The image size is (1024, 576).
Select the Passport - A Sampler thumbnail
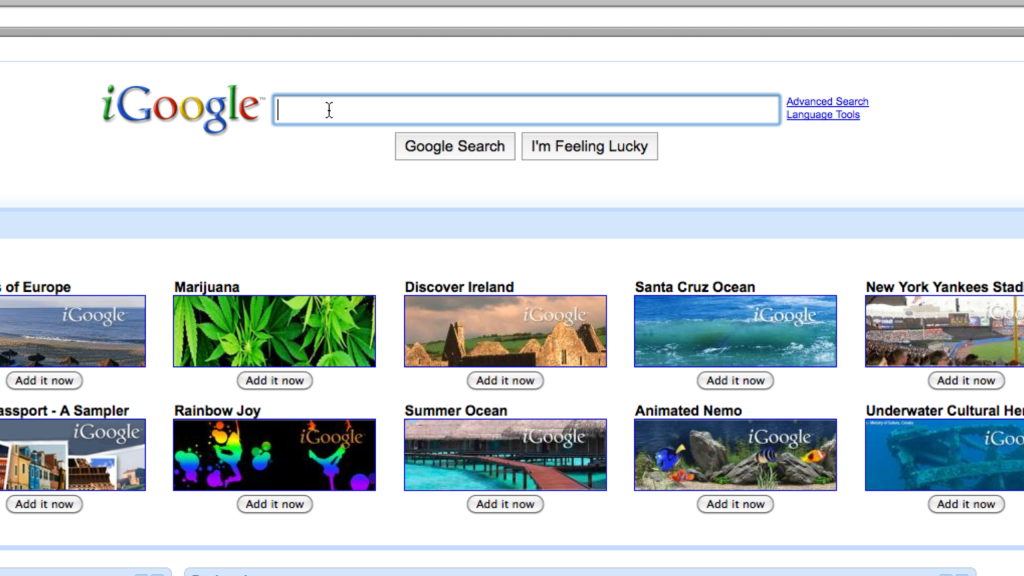(x=72, y=455)
